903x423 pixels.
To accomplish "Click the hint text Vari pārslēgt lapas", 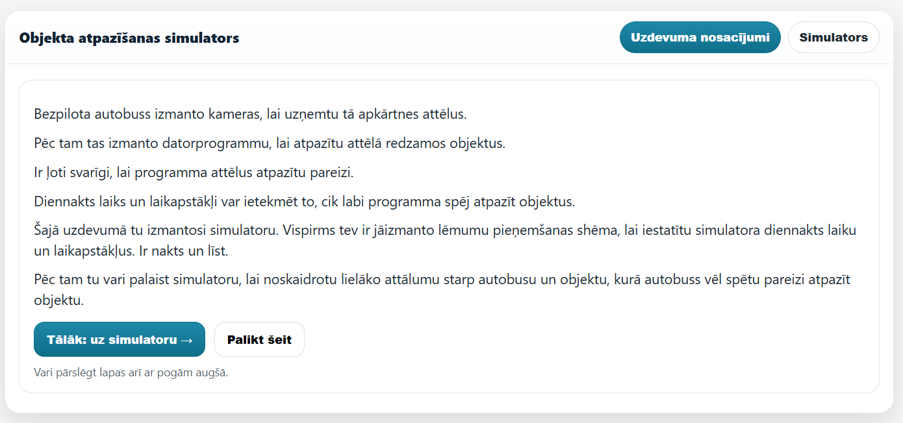I will [x=131, y=372].
